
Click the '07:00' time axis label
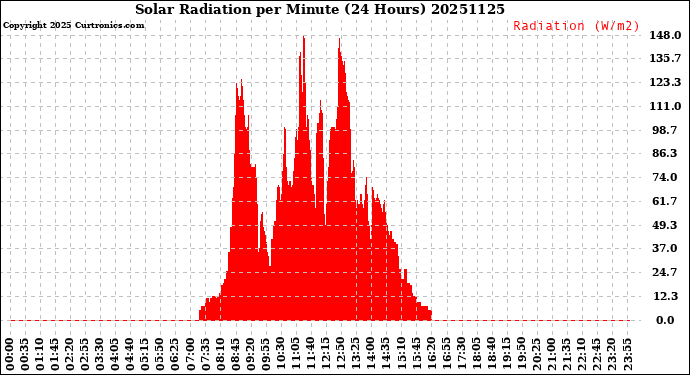[191, 355]
